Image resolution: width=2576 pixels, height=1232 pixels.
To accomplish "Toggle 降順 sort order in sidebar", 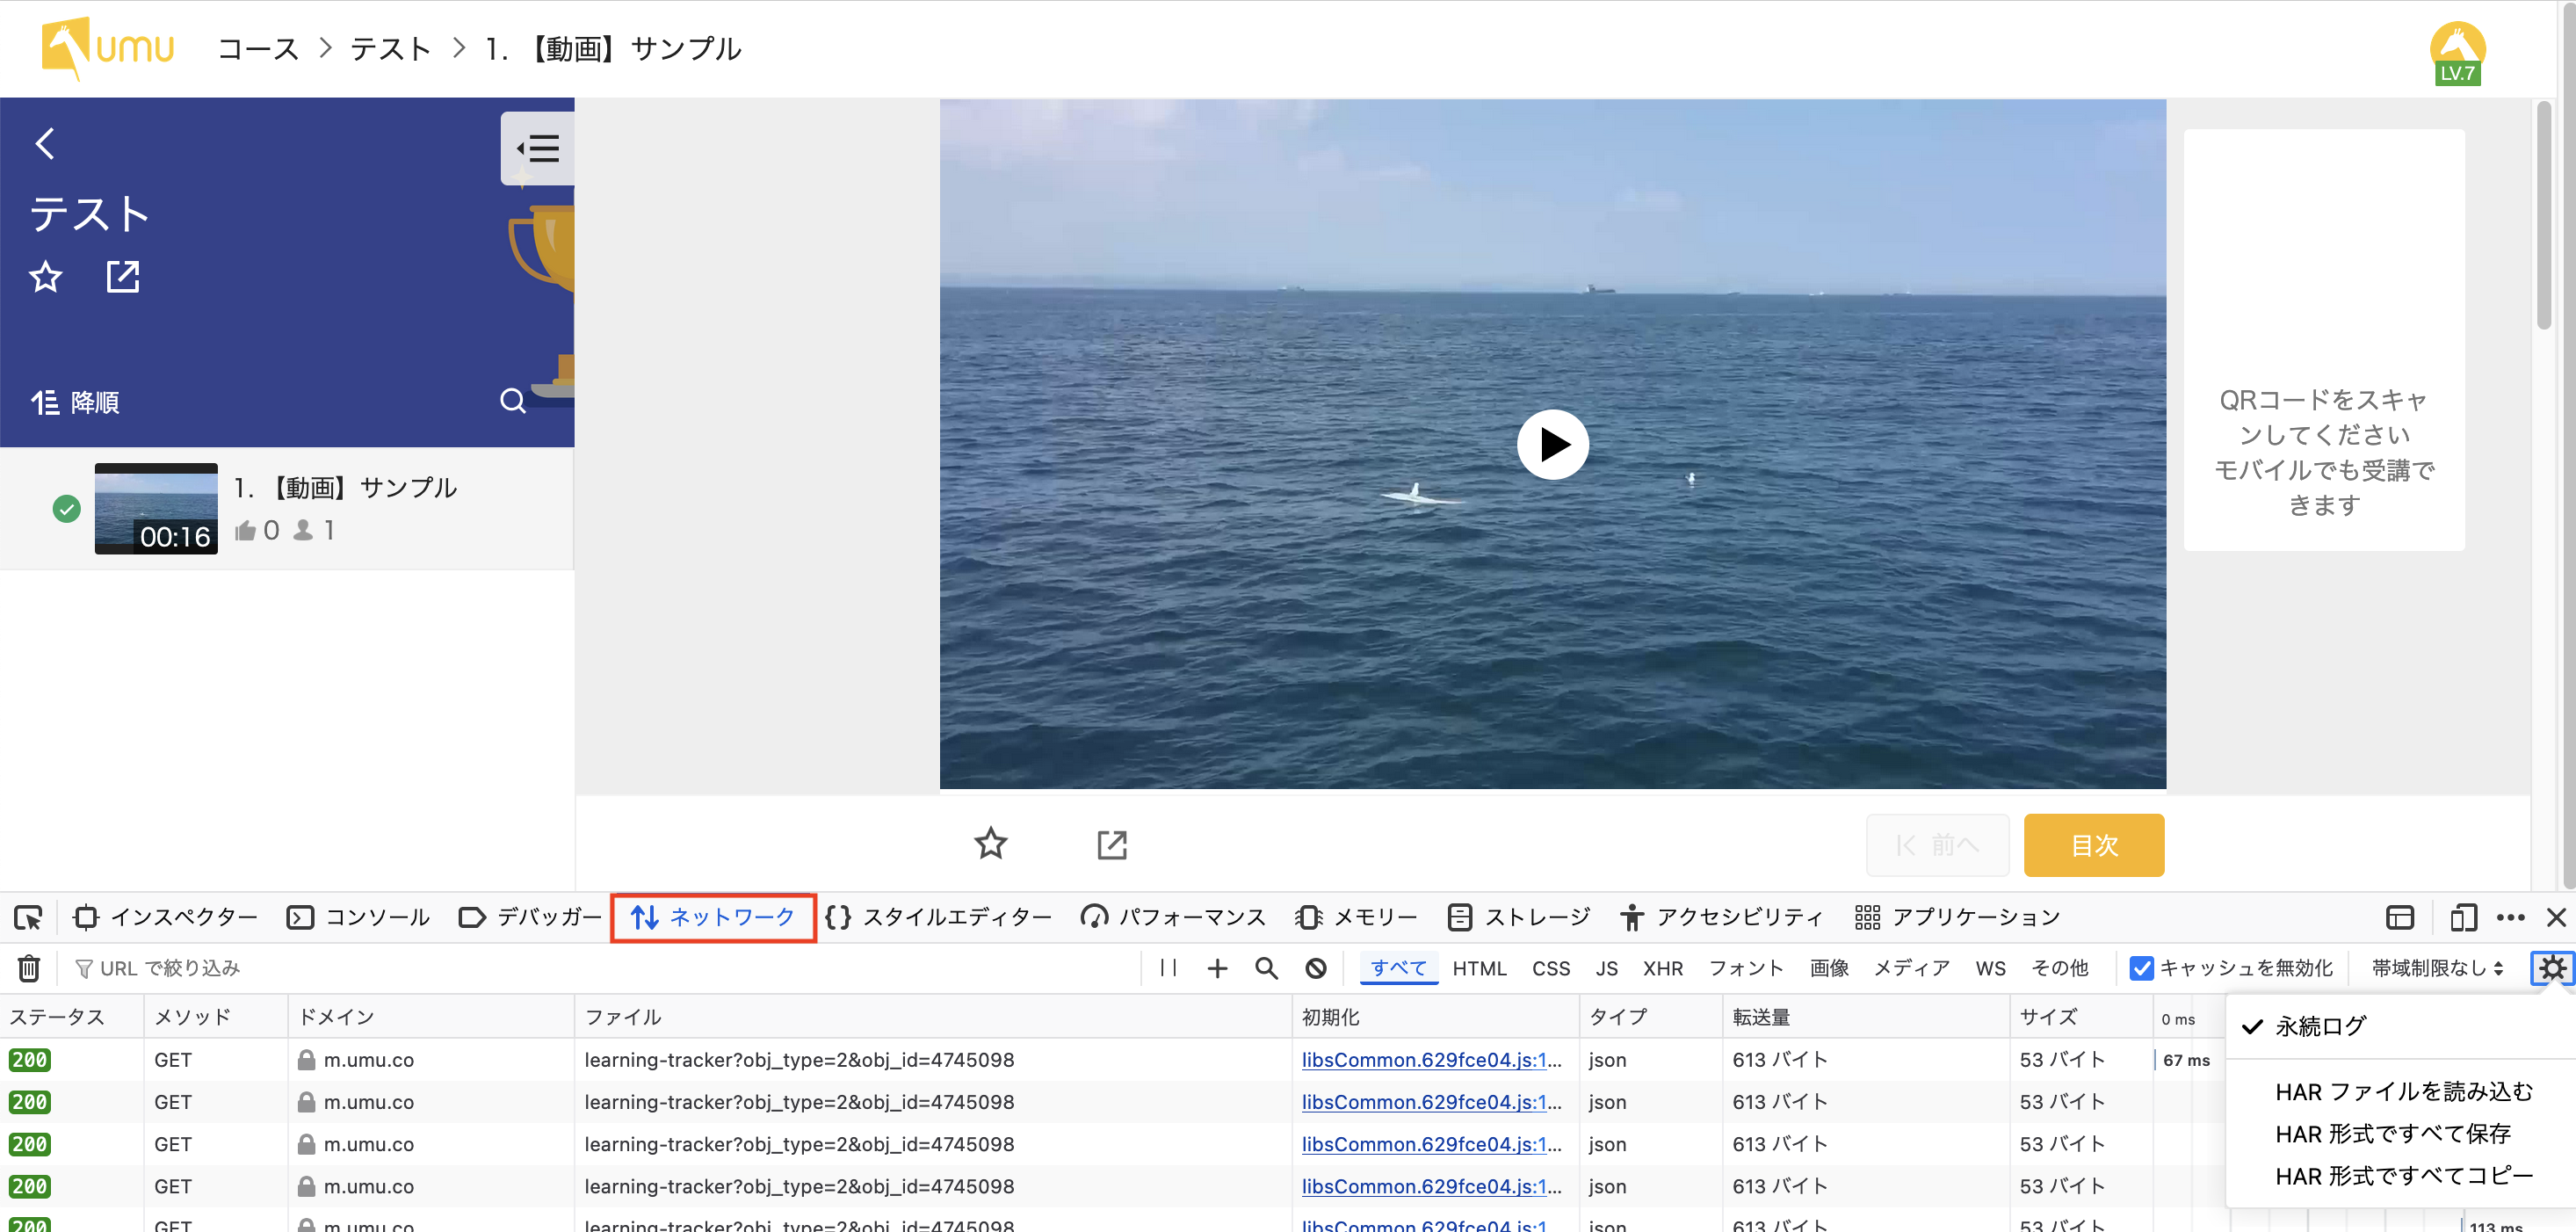I will pos(75,402).
